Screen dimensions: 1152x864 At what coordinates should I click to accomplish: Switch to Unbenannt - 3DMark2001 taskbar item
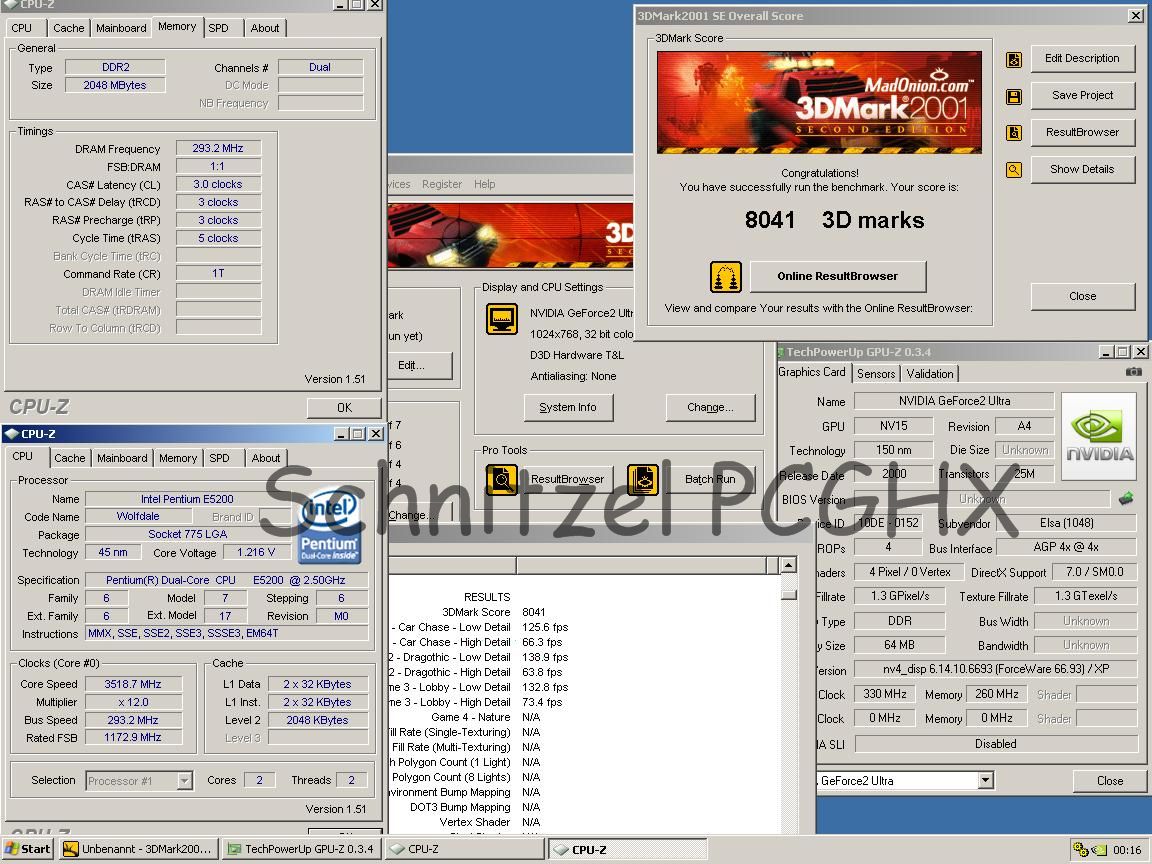point(140,849)
